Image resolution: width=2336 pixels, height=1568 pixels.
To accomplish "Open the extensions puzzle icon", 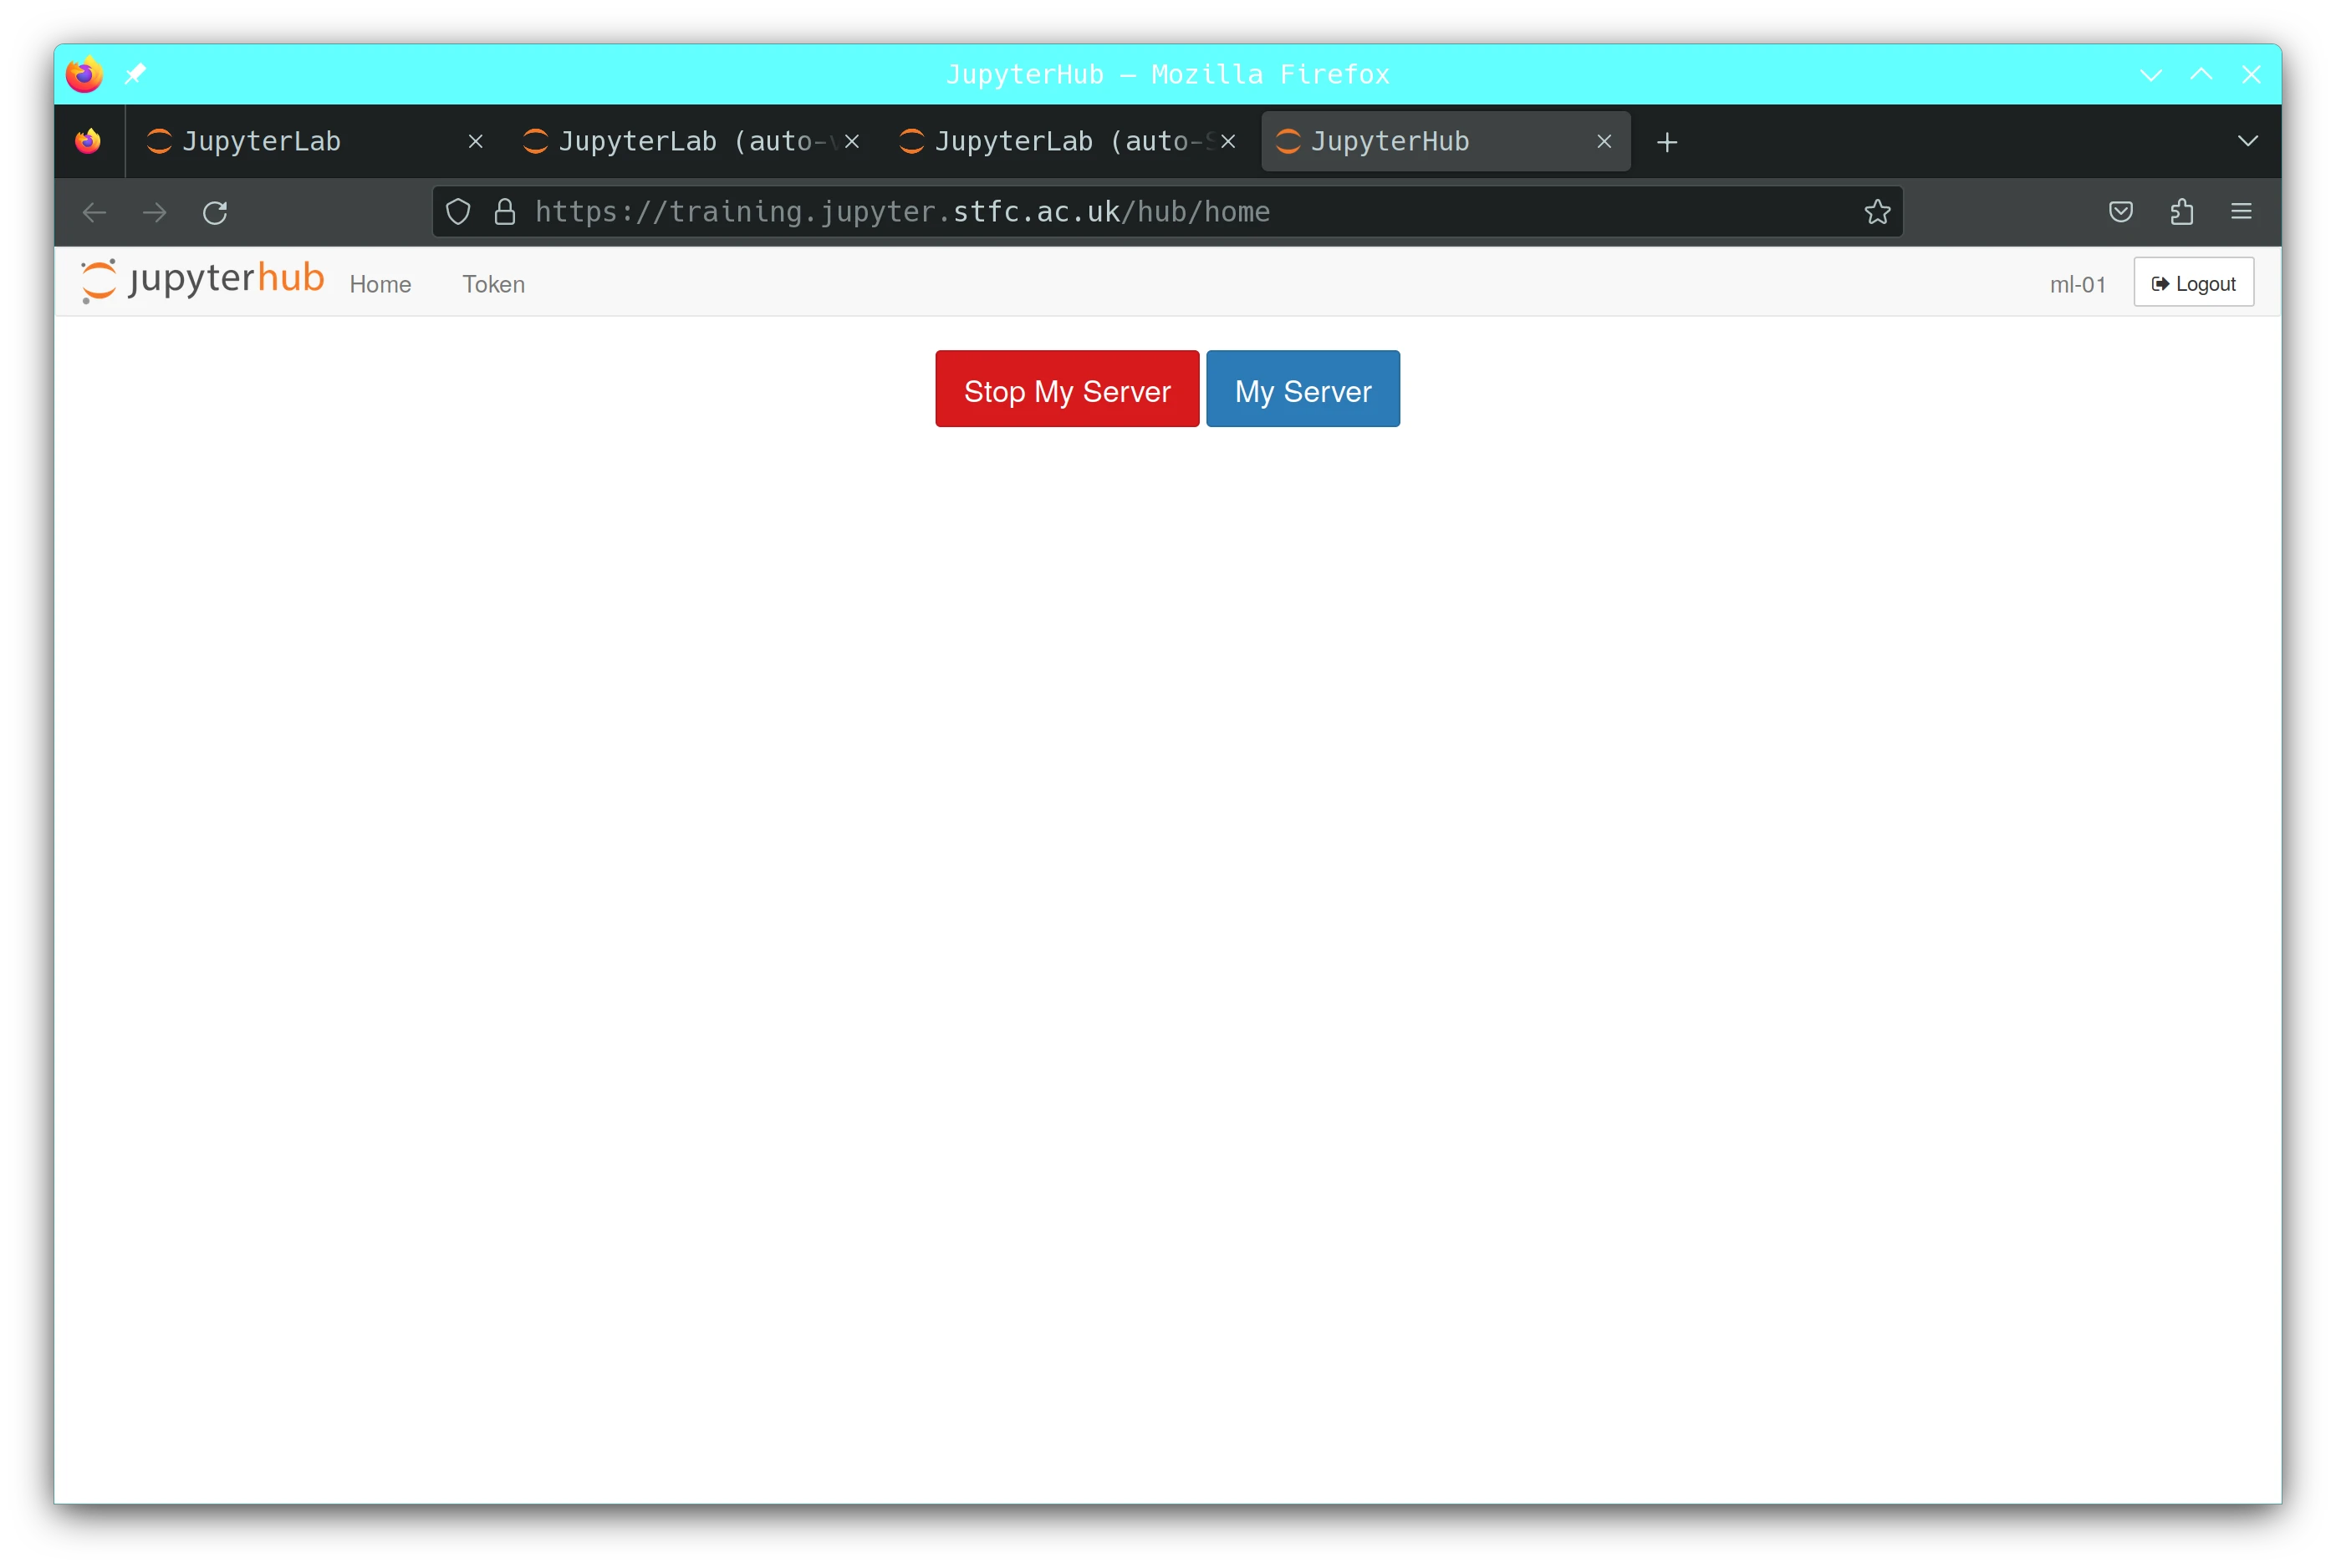I will click(2181, 211).
